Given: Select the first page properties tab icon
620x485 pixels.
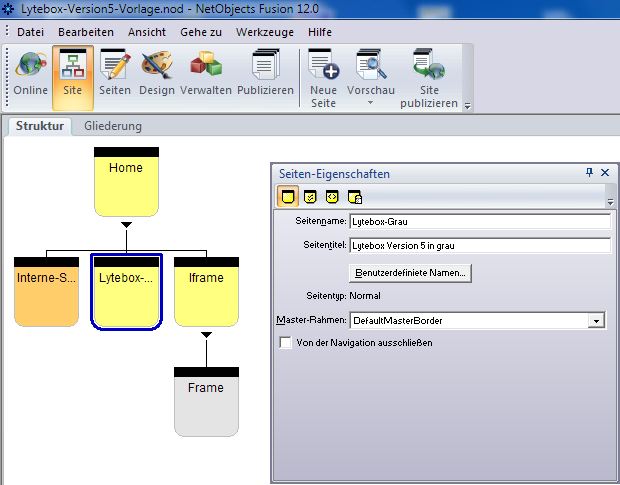Looking at the screenshot, I should (286, 196).
